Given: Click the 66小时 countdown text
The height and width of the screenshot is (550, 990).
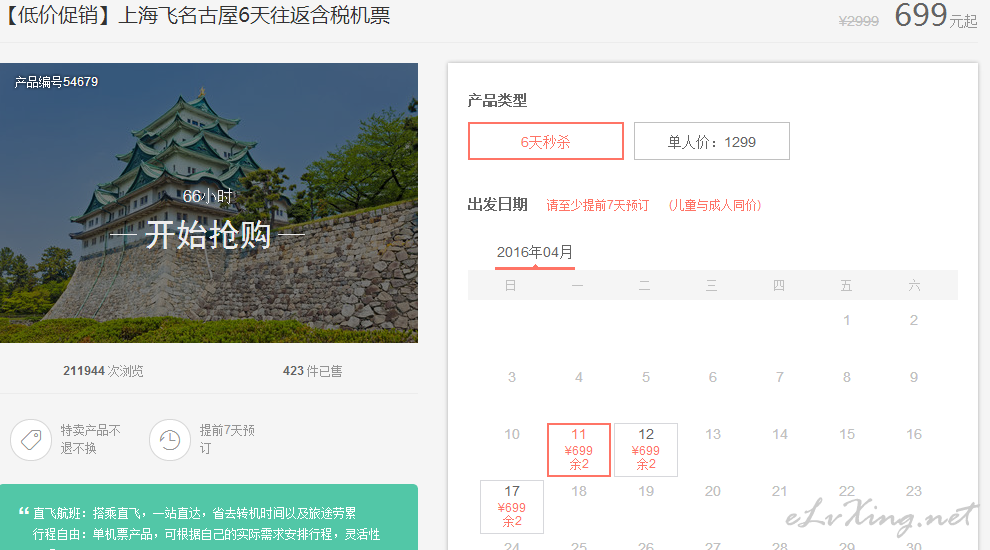Looking at the screenshot, I should [x=208, y=196].
